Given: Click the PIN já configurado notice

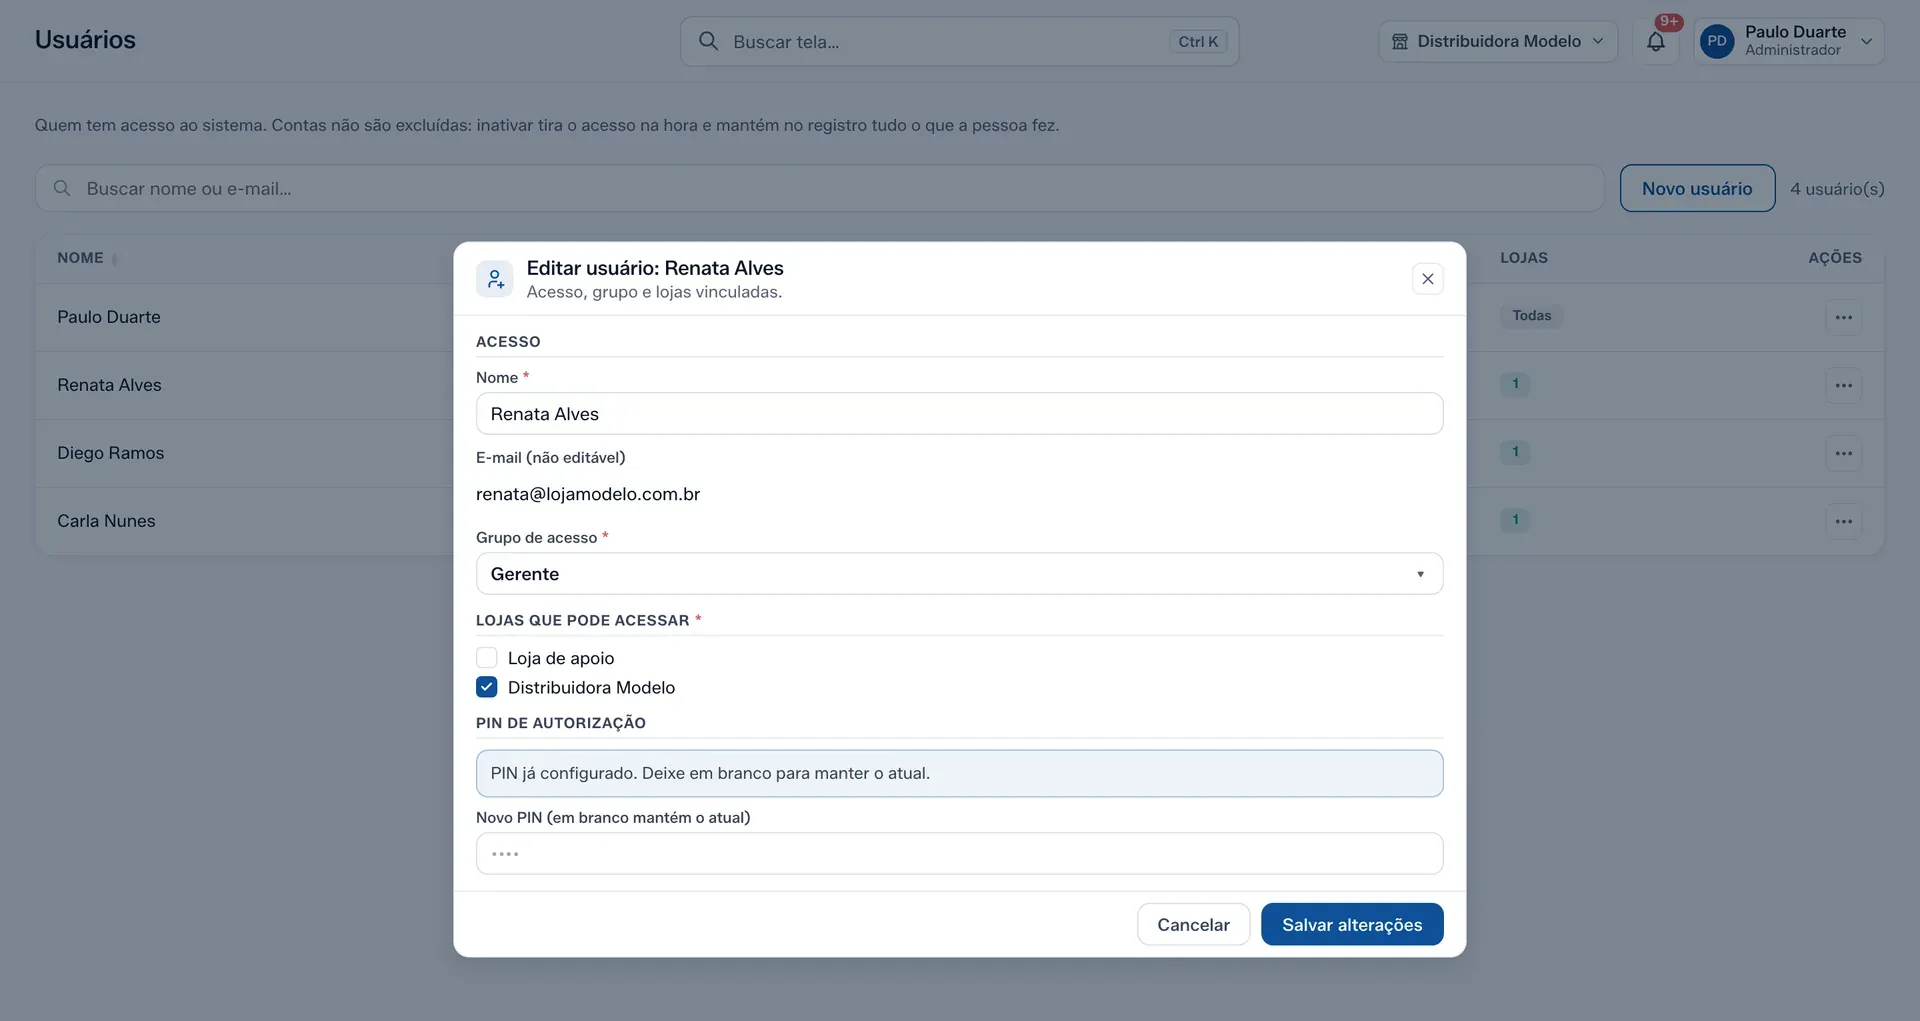Looking at the screenshot, I should click(959, 773).
